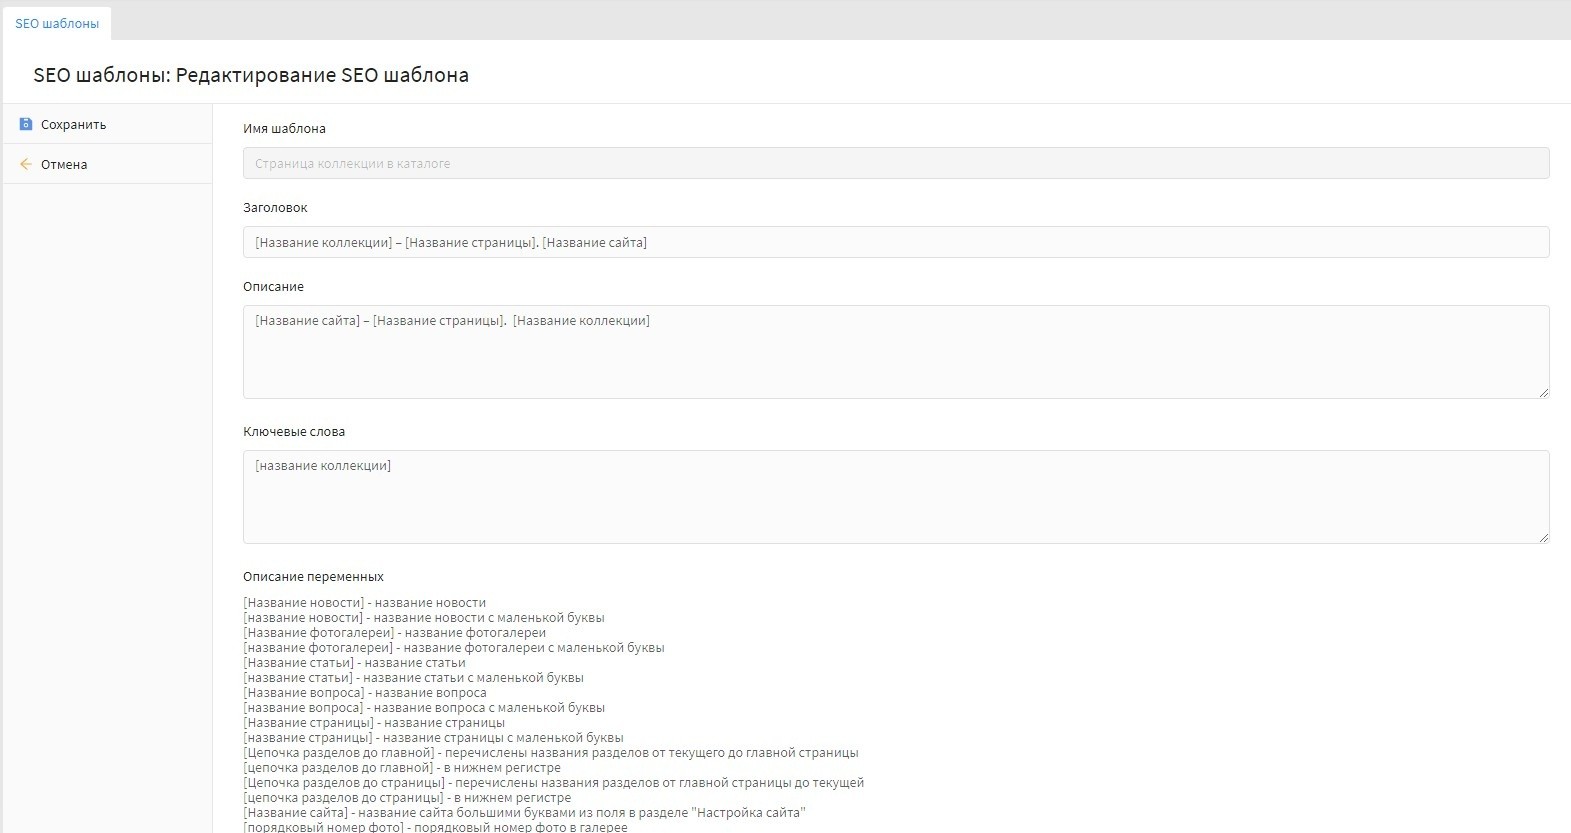
Task: Switch to the SEO шаблоны tab
Action: (x=57, y=23)
